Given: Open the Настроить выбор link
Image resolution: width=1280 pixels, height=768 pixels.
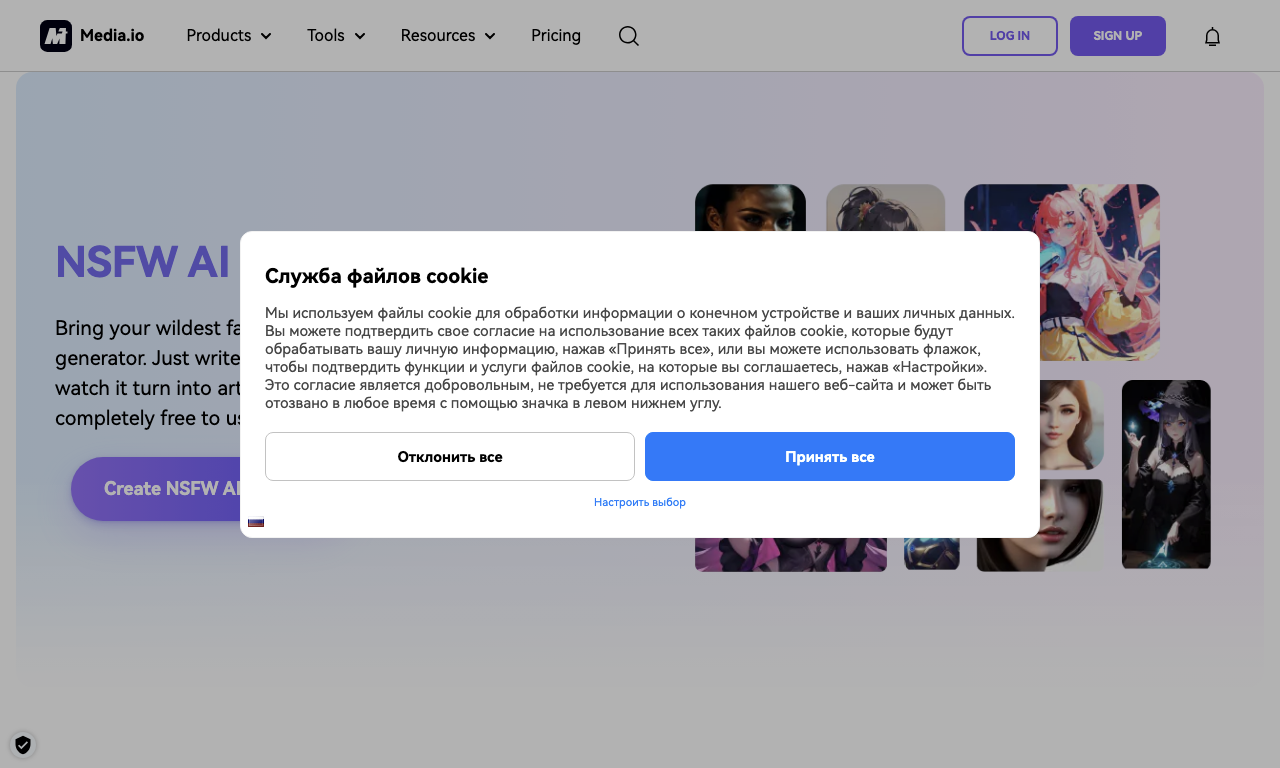Looking at the screenshot, I should point(640,502).
